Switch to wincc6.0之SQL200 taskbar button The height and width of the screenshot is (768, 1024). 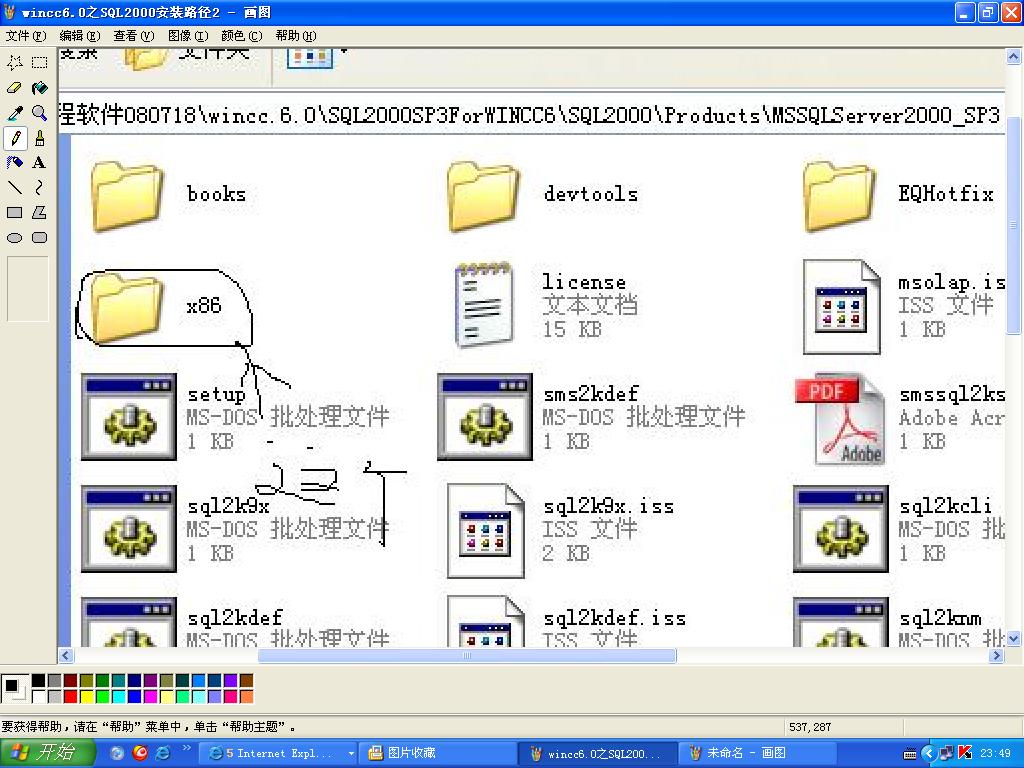[x=598, y=754]
